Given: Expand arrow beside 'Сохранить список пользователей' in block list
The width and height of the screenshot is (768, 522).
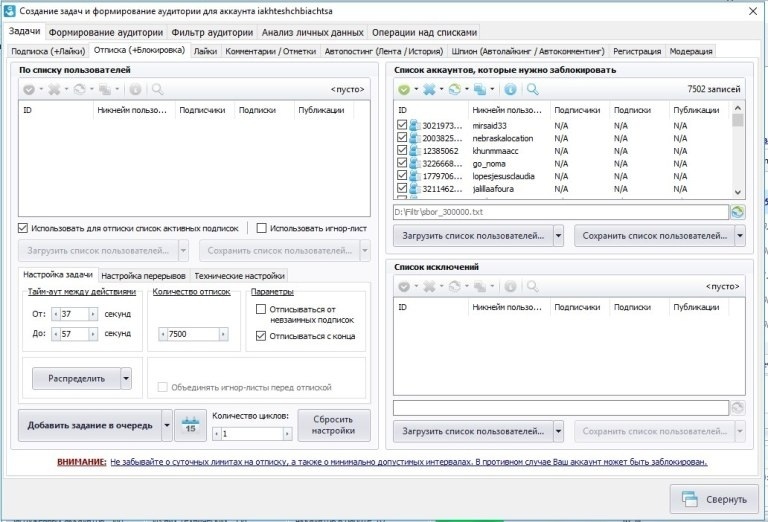Looking at the screenshot, I should click(x=740, y=236).
